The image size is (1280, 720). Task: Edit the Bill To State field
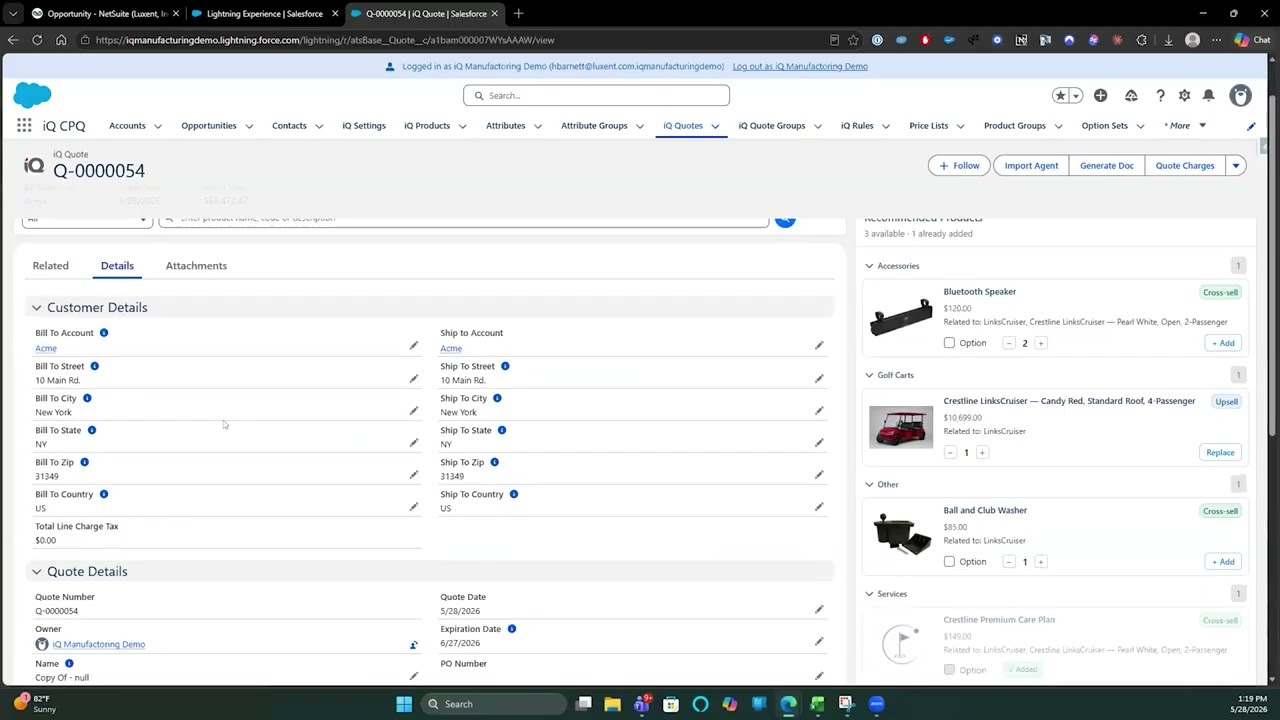click(414, 443)
